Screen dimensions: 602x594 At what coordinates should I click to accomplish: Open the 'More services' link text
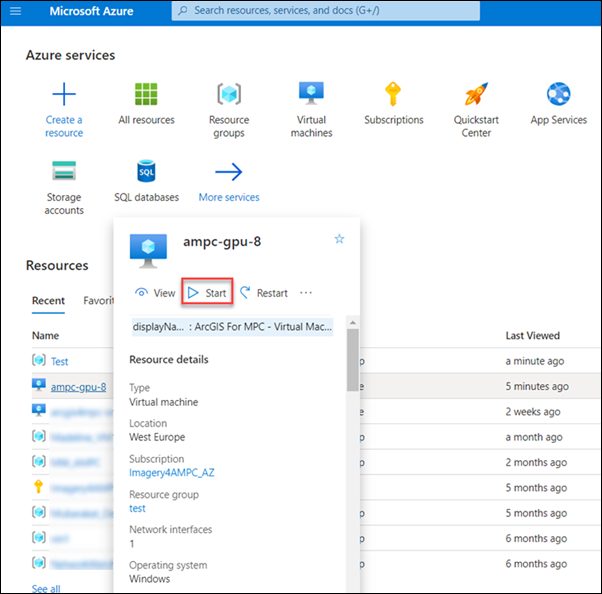[x=229, y=197]
